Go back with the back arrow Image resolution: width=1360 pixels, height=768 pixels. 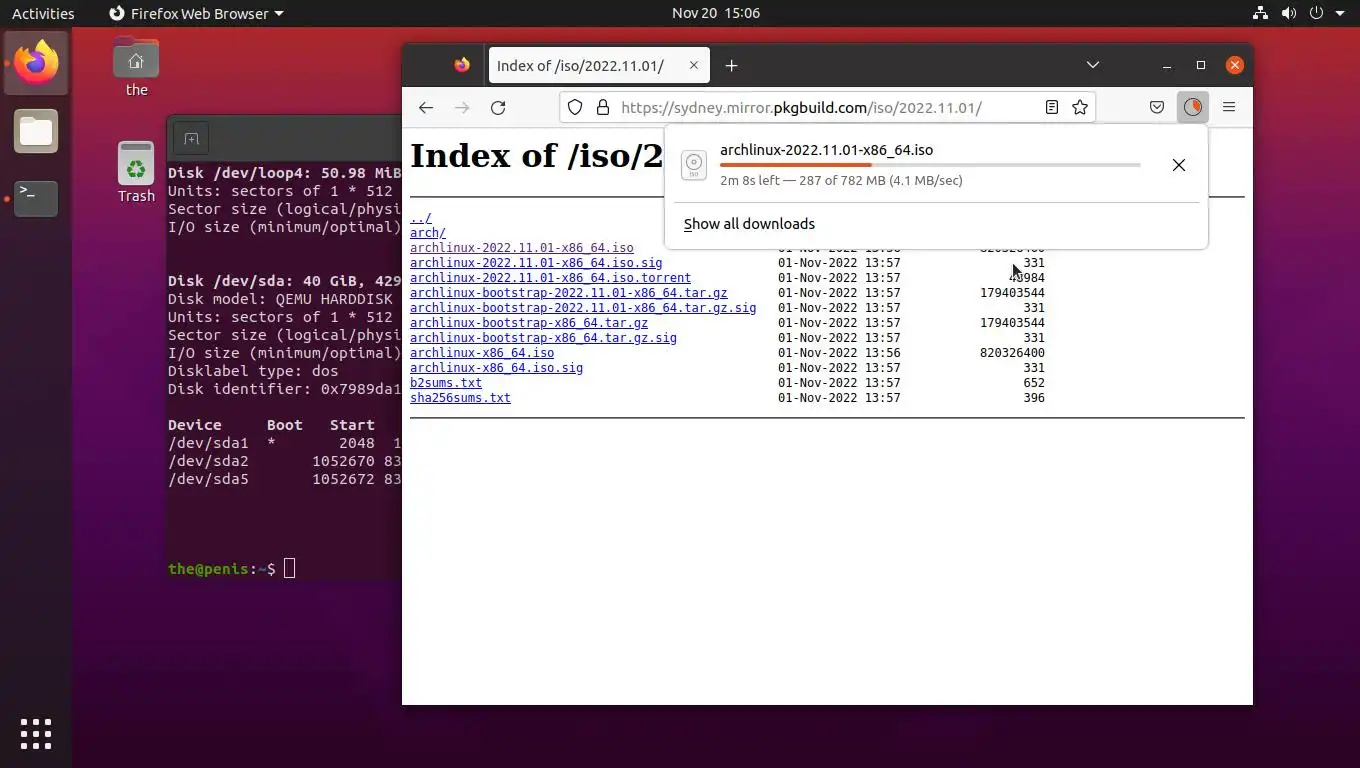tap(426, 107)
